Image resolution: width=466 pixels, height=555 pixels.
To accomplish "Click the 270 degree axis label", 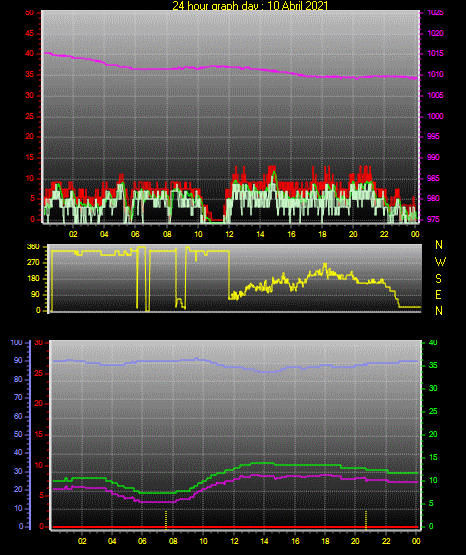I will 33,263.
